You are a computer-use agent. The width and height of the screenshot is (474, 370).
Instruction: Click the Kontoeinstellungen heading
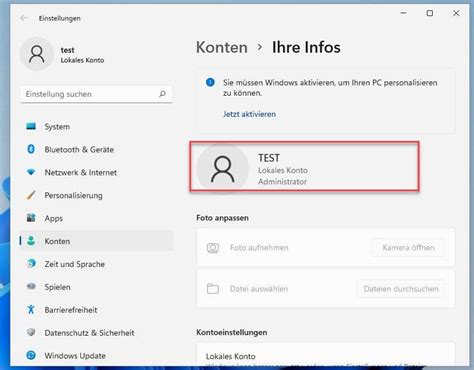[x=232, y=332]
